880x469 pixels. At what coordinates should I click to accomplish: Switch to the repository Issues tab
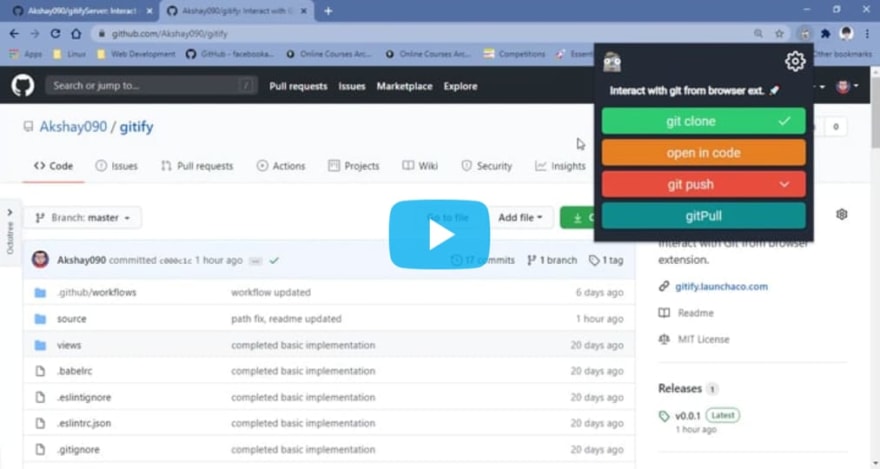click(116, 166)
